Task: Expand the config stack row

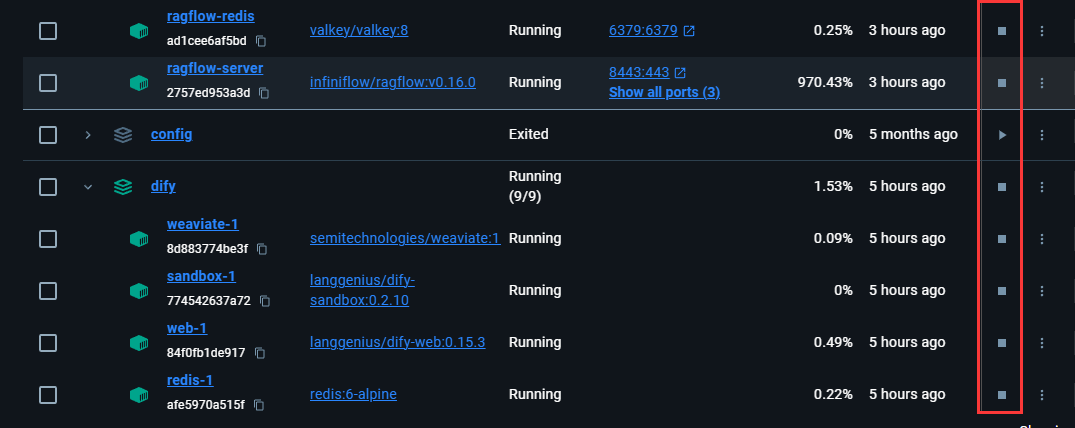Action: 88,134
